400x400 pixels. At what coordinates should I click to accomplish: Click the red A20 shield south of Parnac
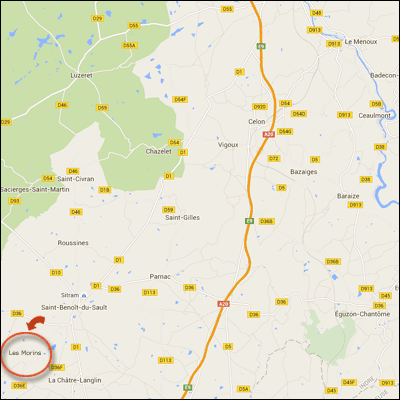coord(223,304)
